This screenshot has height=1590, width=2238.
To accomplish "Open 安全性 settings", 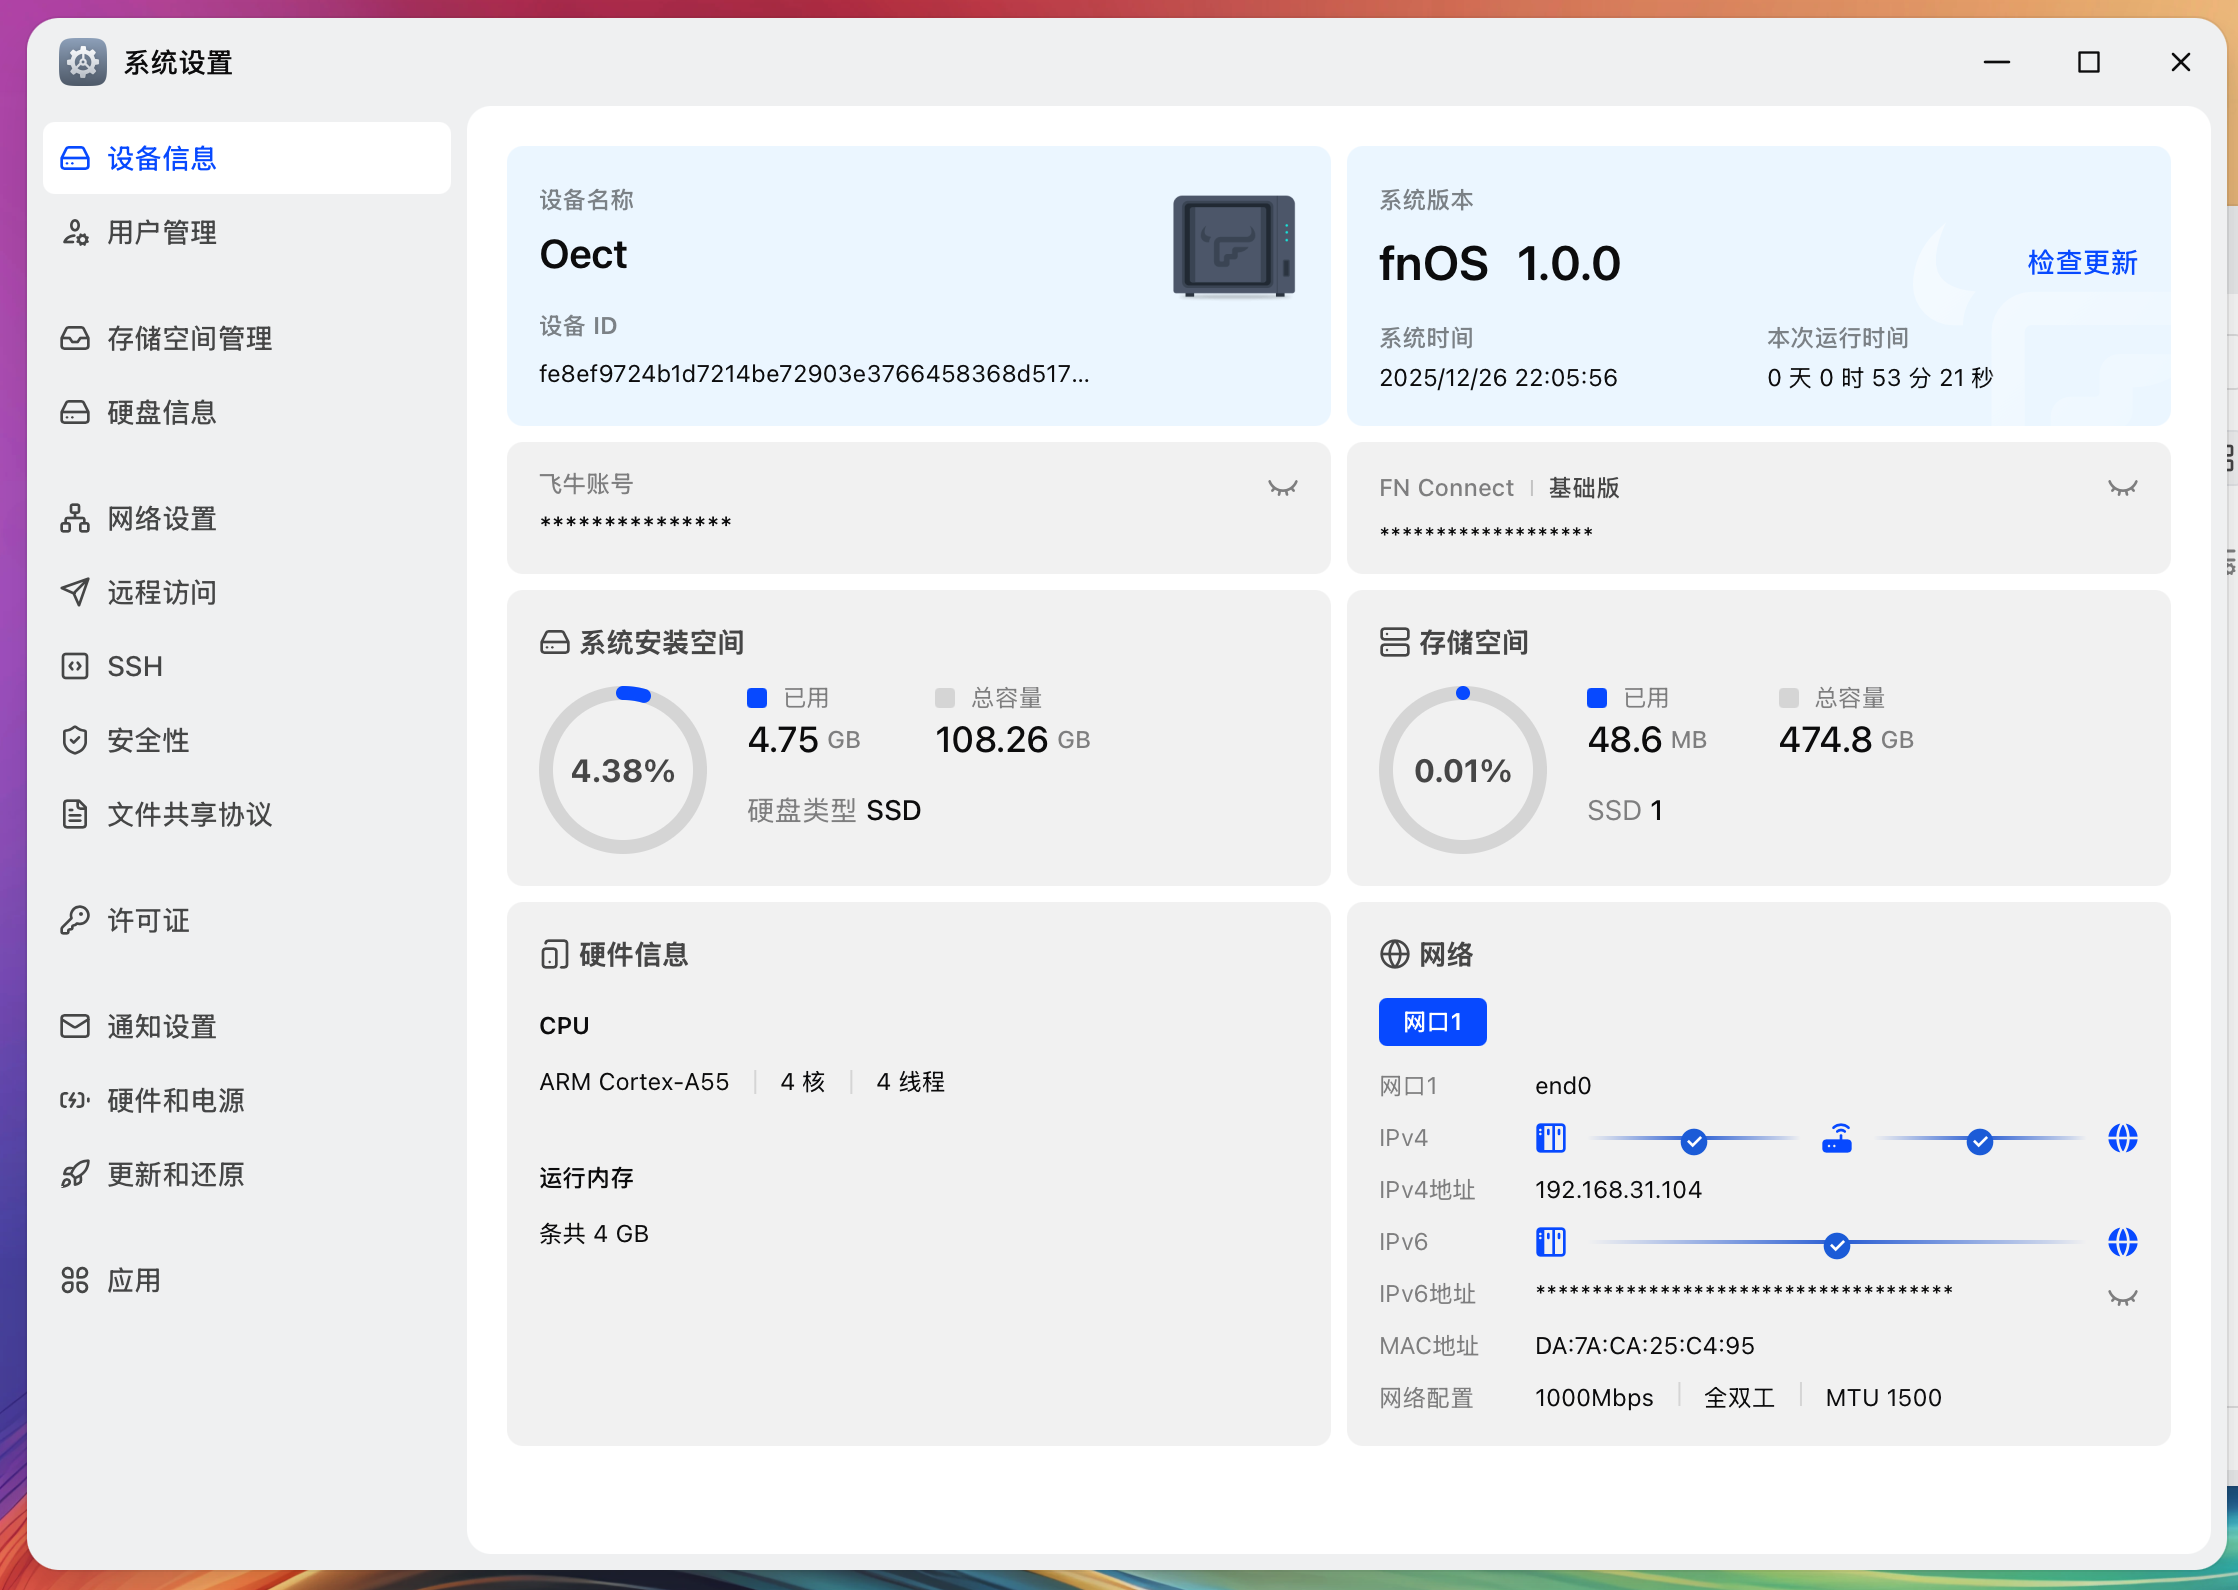I will [146, 740].
